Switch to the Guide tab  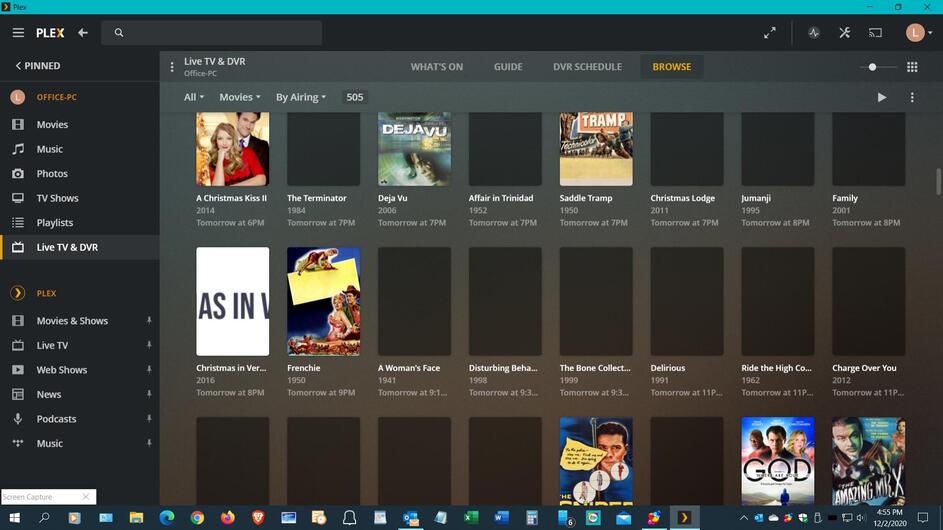pos(508,67)
